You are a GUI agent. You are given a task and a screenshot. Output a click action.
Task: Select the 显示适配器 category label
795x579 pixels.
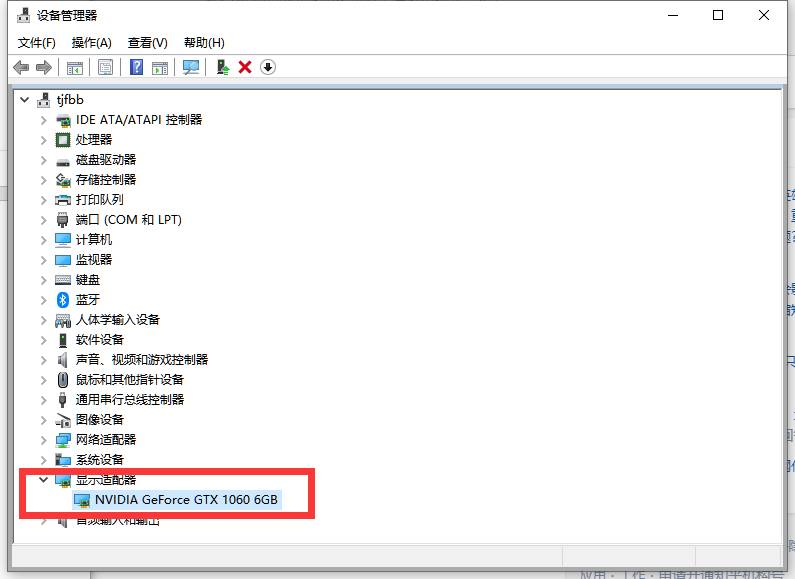coord(106,480)
